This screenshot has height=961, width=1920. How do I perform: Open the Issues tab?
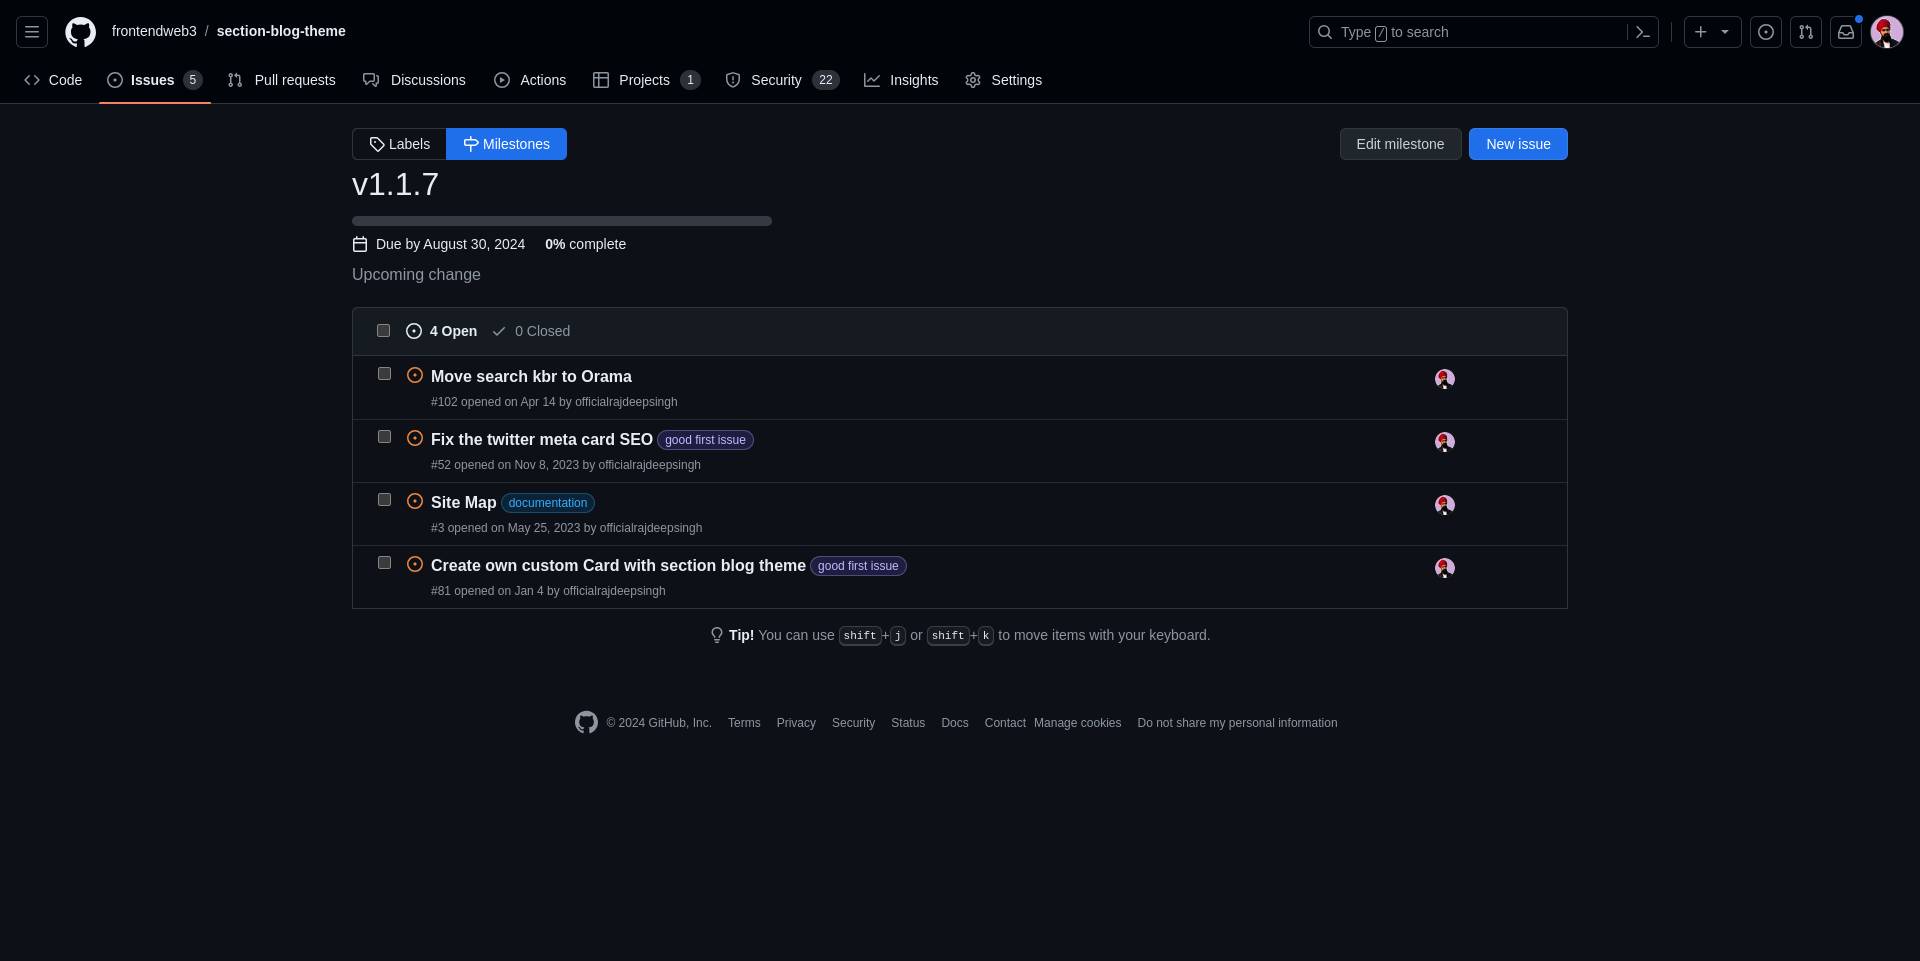[x=155, y=80]
